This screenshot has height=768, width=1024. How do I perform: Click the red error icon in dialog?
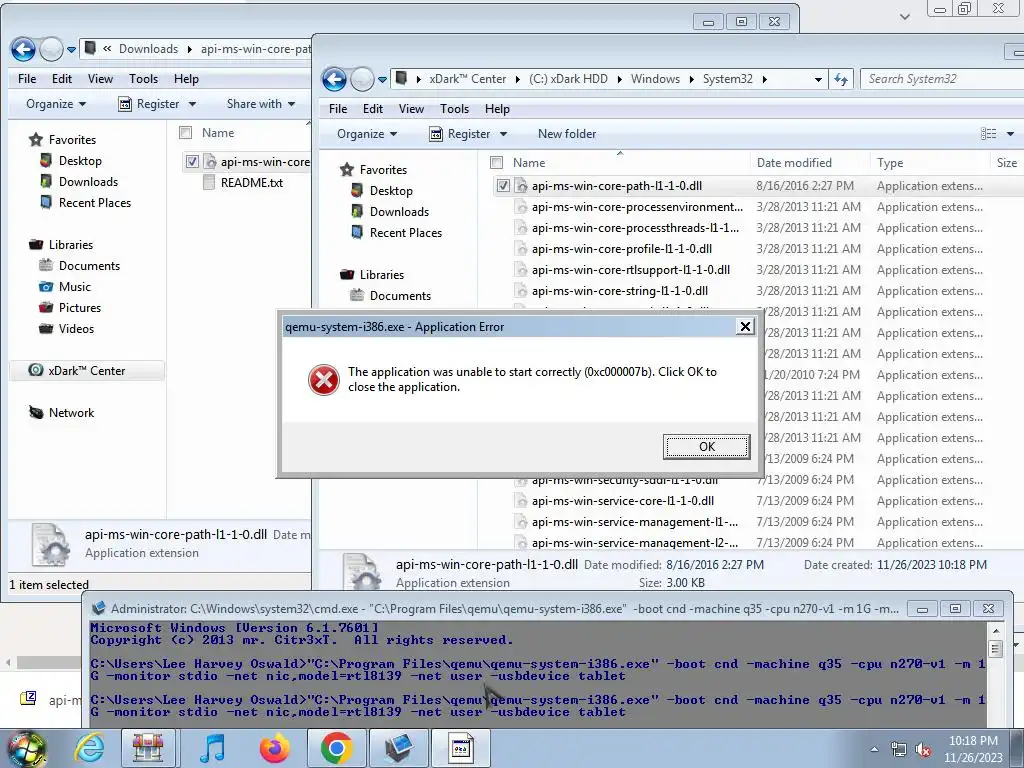323,380
